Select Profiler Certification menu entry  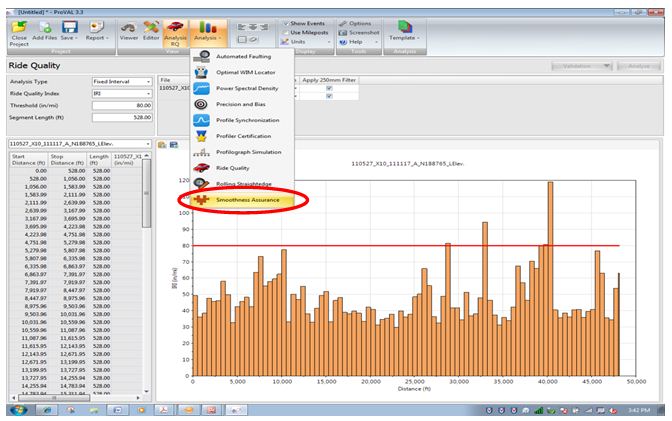pyautogui.click(x=243, y=136)
